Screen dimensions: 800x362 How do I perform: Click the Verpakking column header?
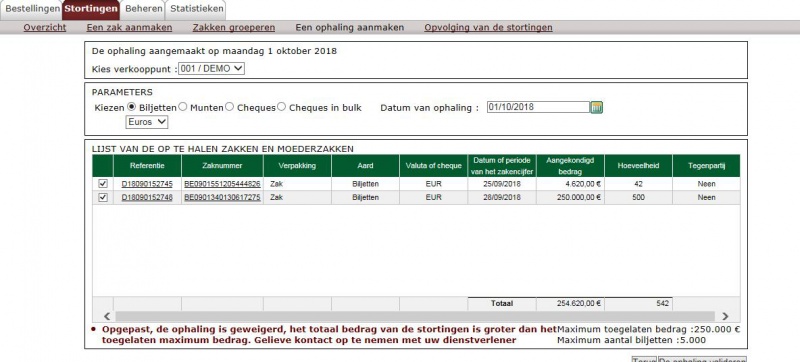point(297,166)
